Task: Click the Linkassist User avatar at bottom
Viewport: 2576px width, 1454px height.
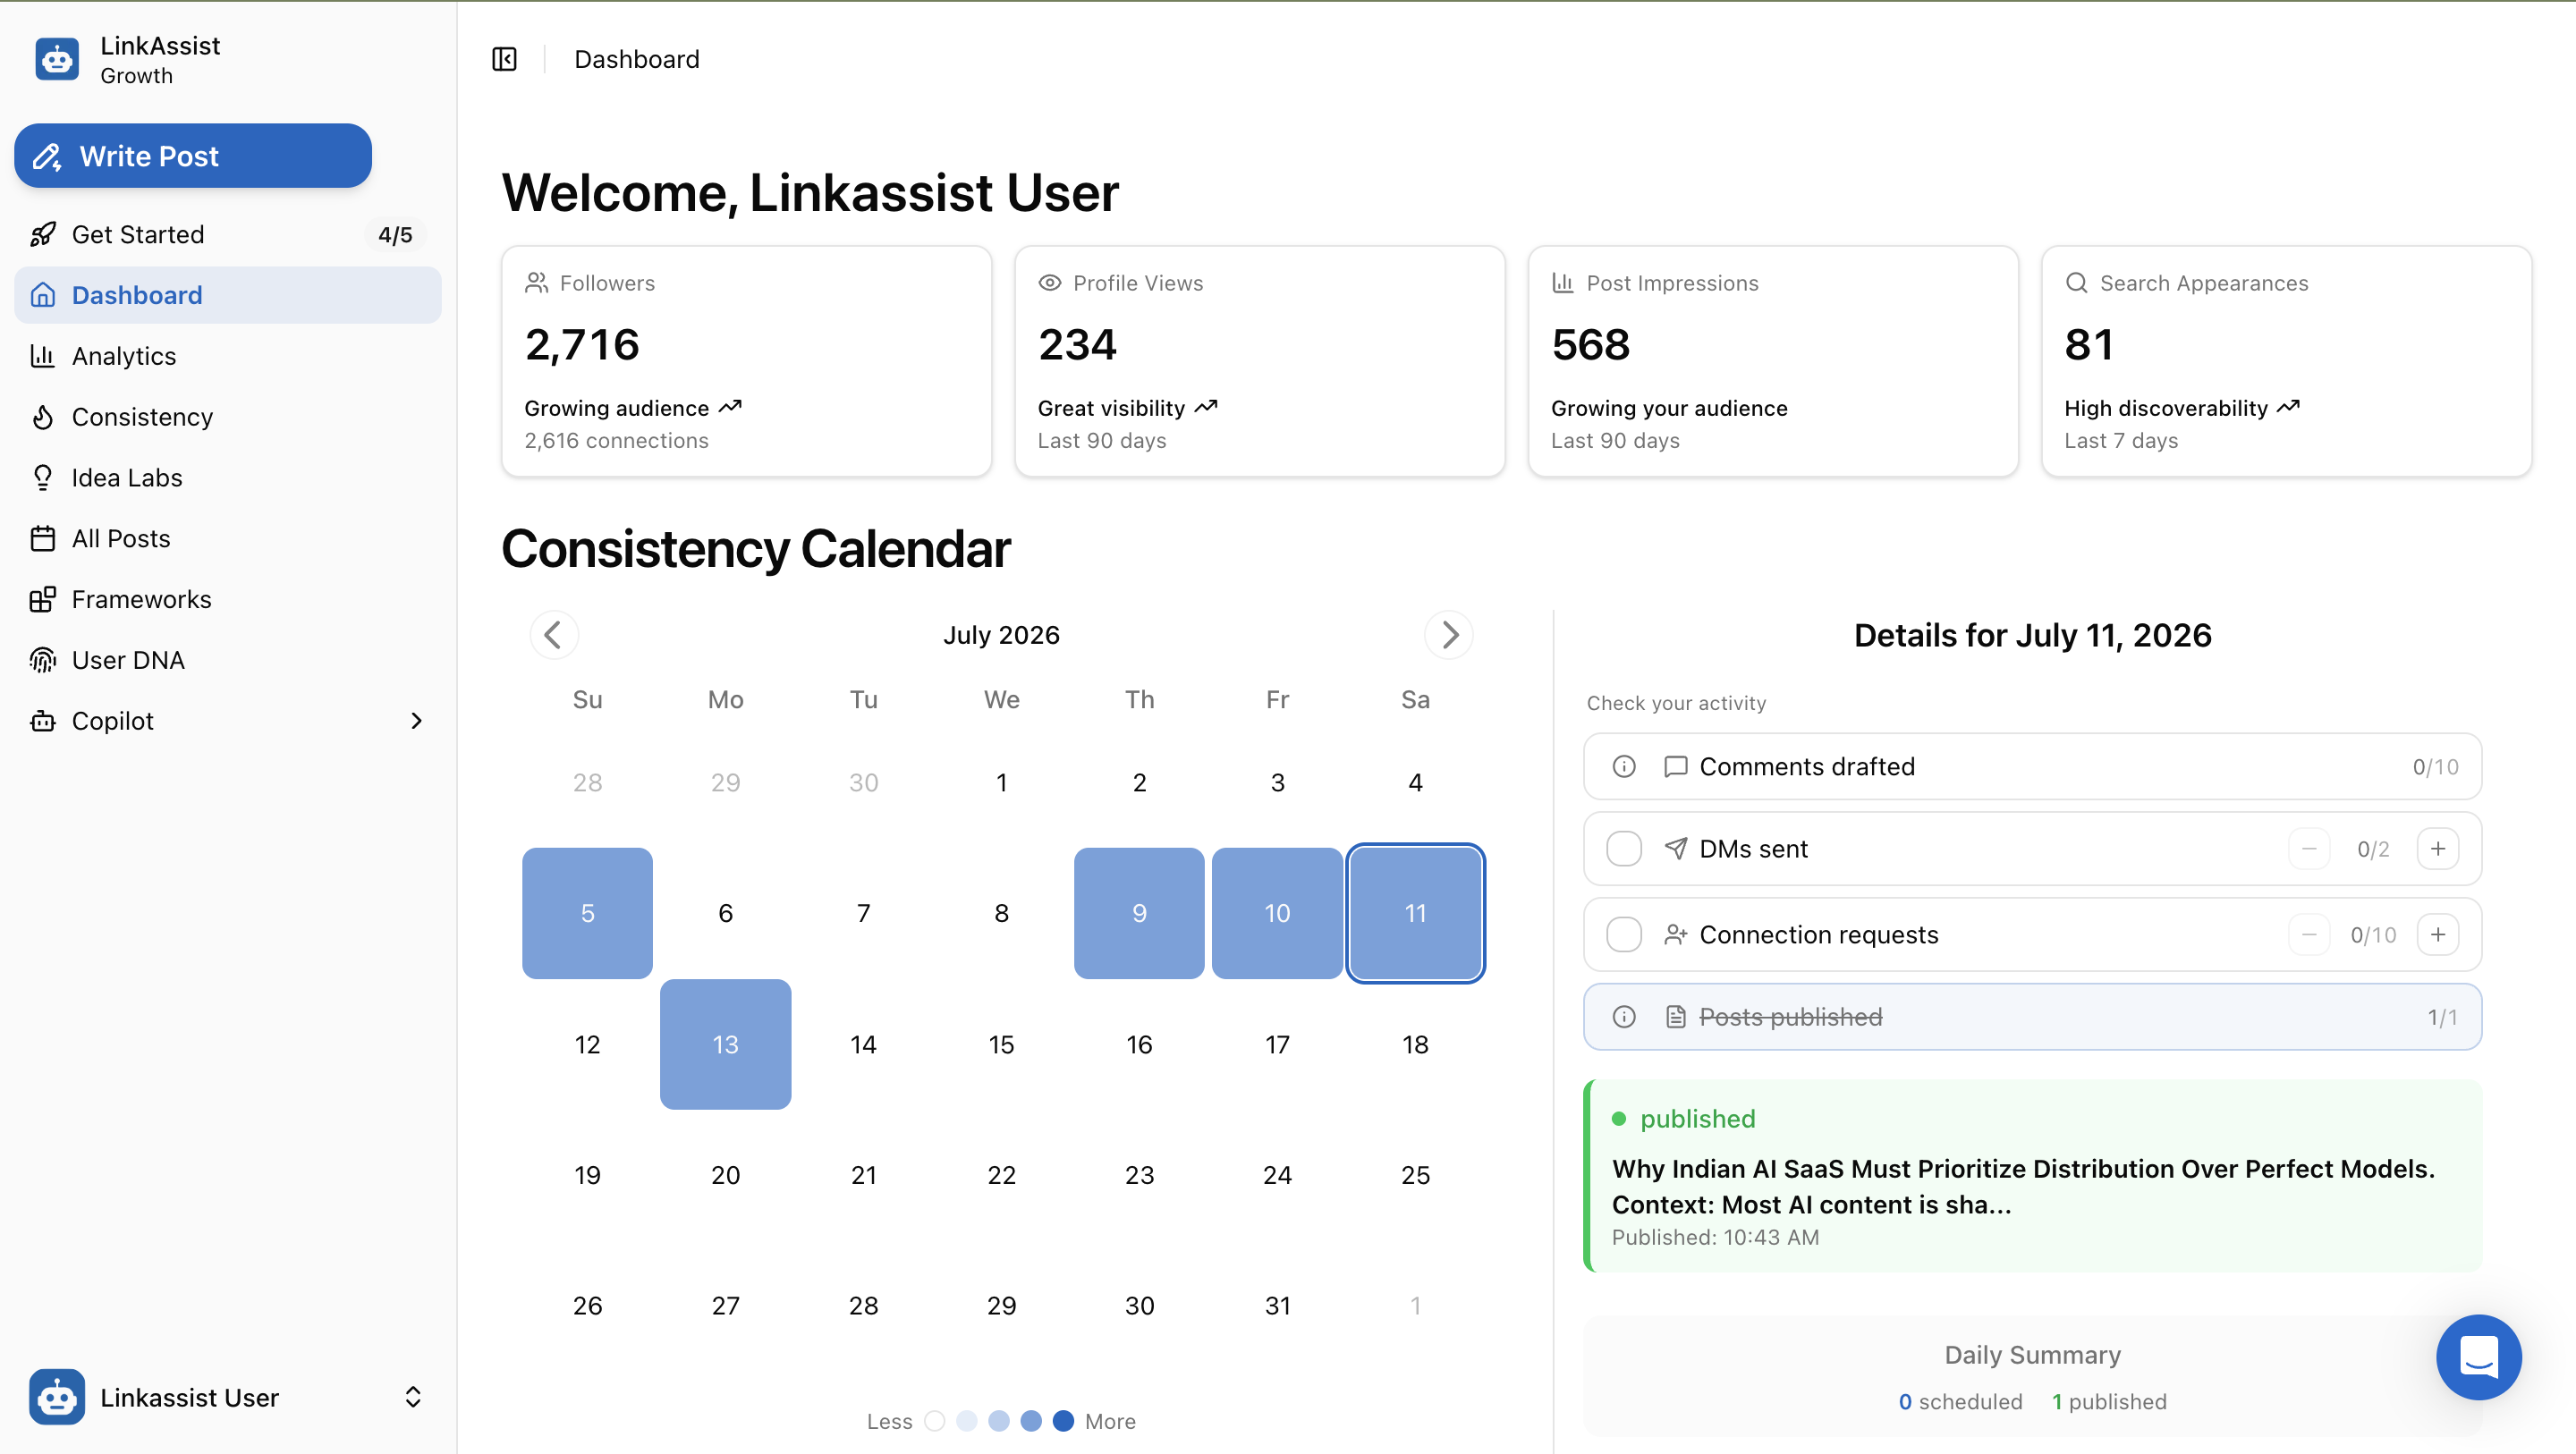Action: tap(57, 1396)
